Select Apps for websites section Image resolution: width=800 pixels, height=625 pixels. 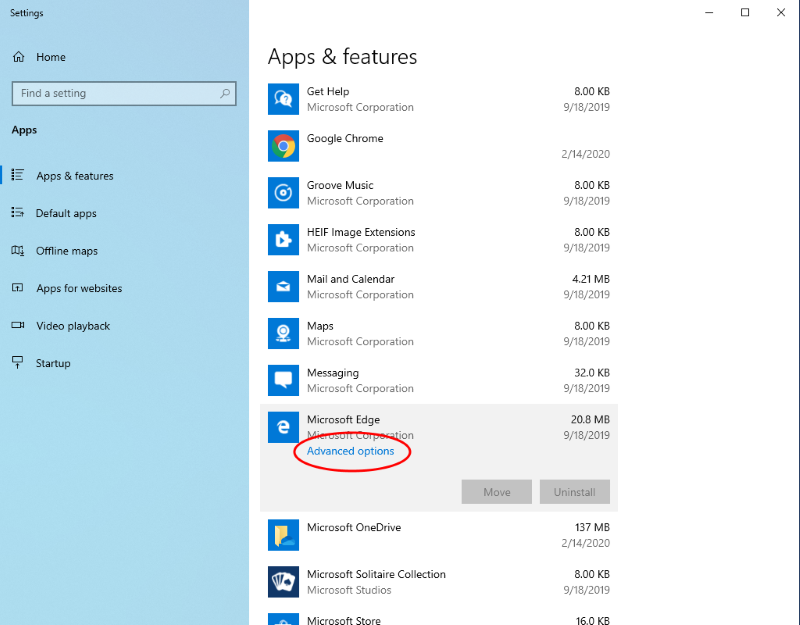tap(78, 288)
